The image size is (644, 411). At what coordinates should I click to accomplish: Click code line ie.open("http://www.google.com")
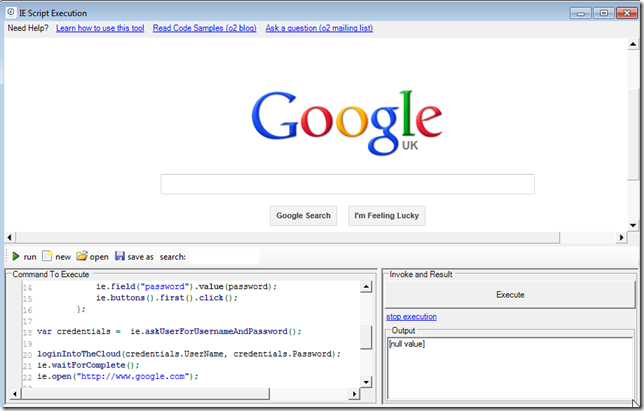(118, 376)
